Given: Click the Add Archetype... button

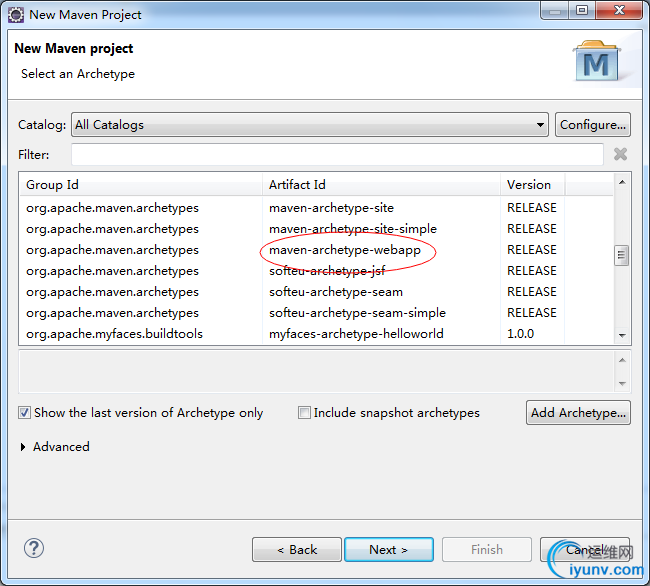Looking at the screenshot, I should [578, 413].
